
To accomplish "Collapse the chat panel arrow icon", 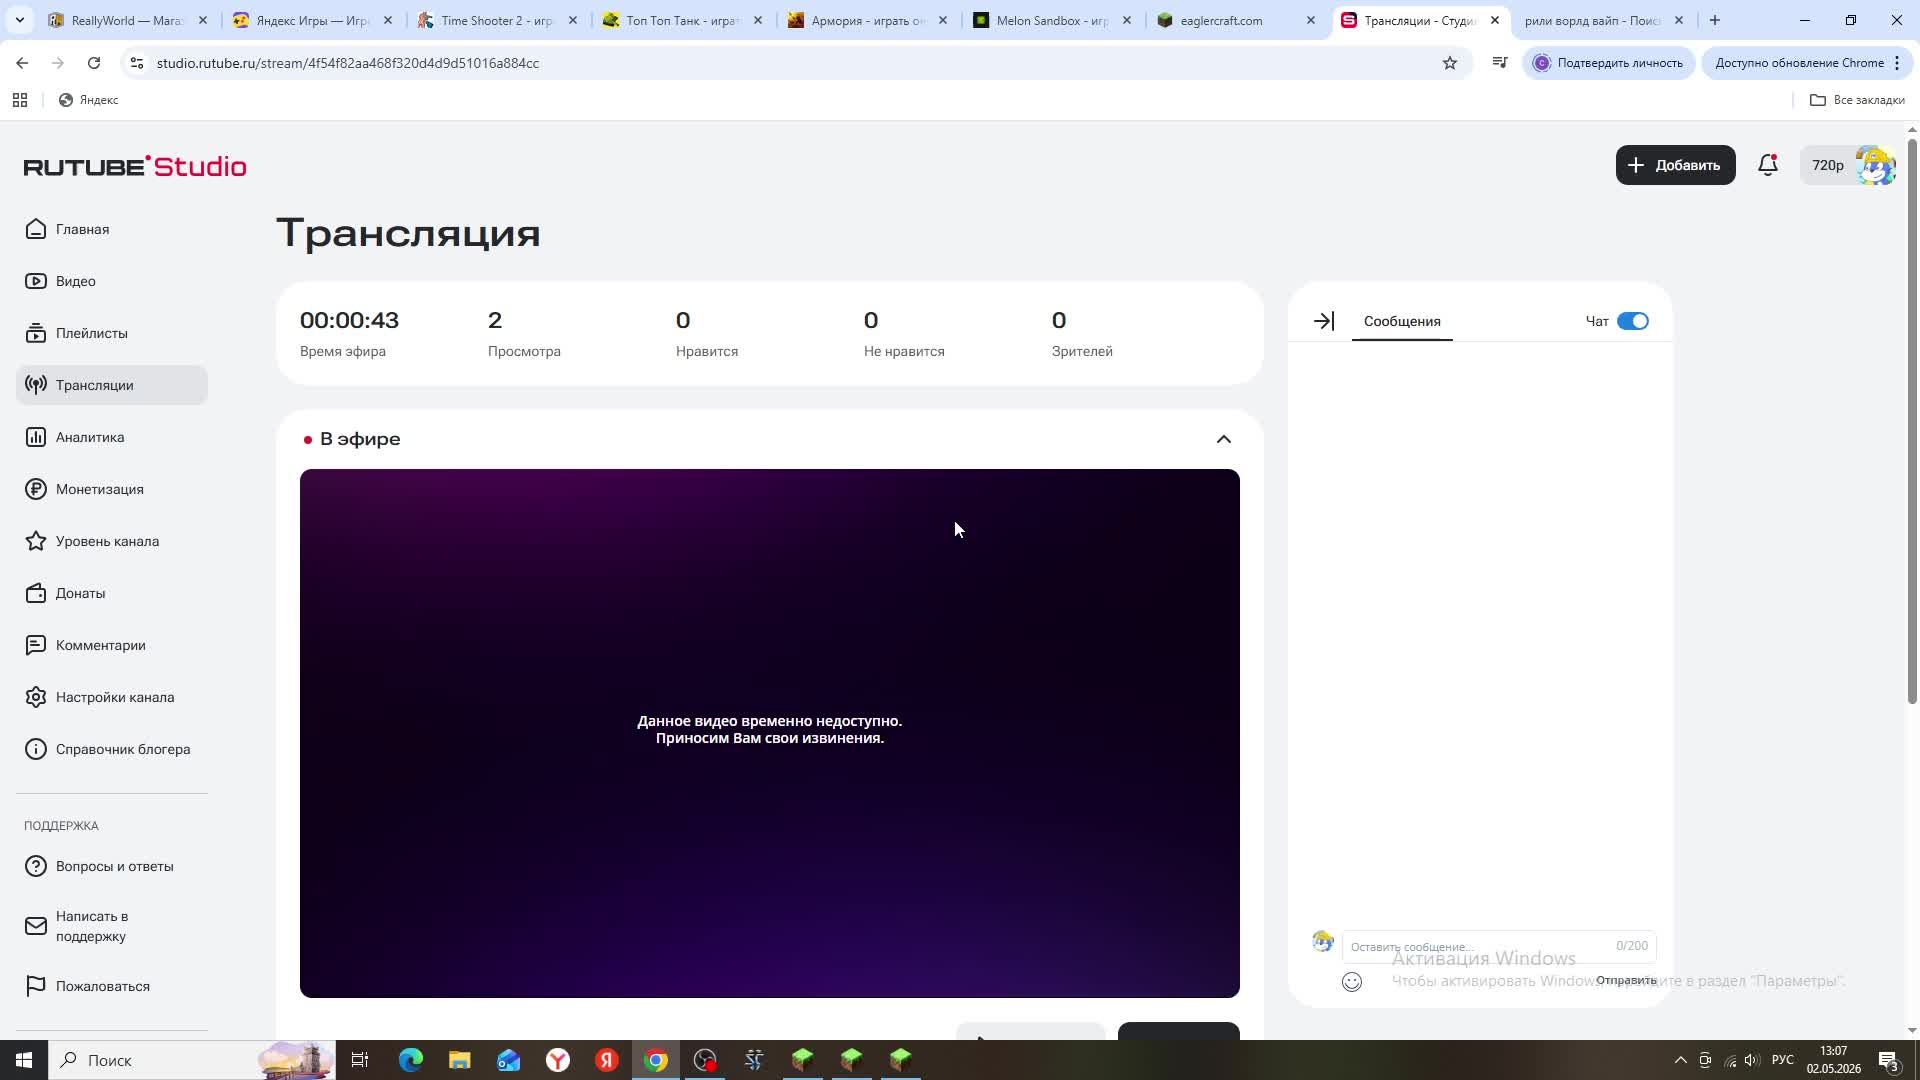I will [x=1324, y=321].
